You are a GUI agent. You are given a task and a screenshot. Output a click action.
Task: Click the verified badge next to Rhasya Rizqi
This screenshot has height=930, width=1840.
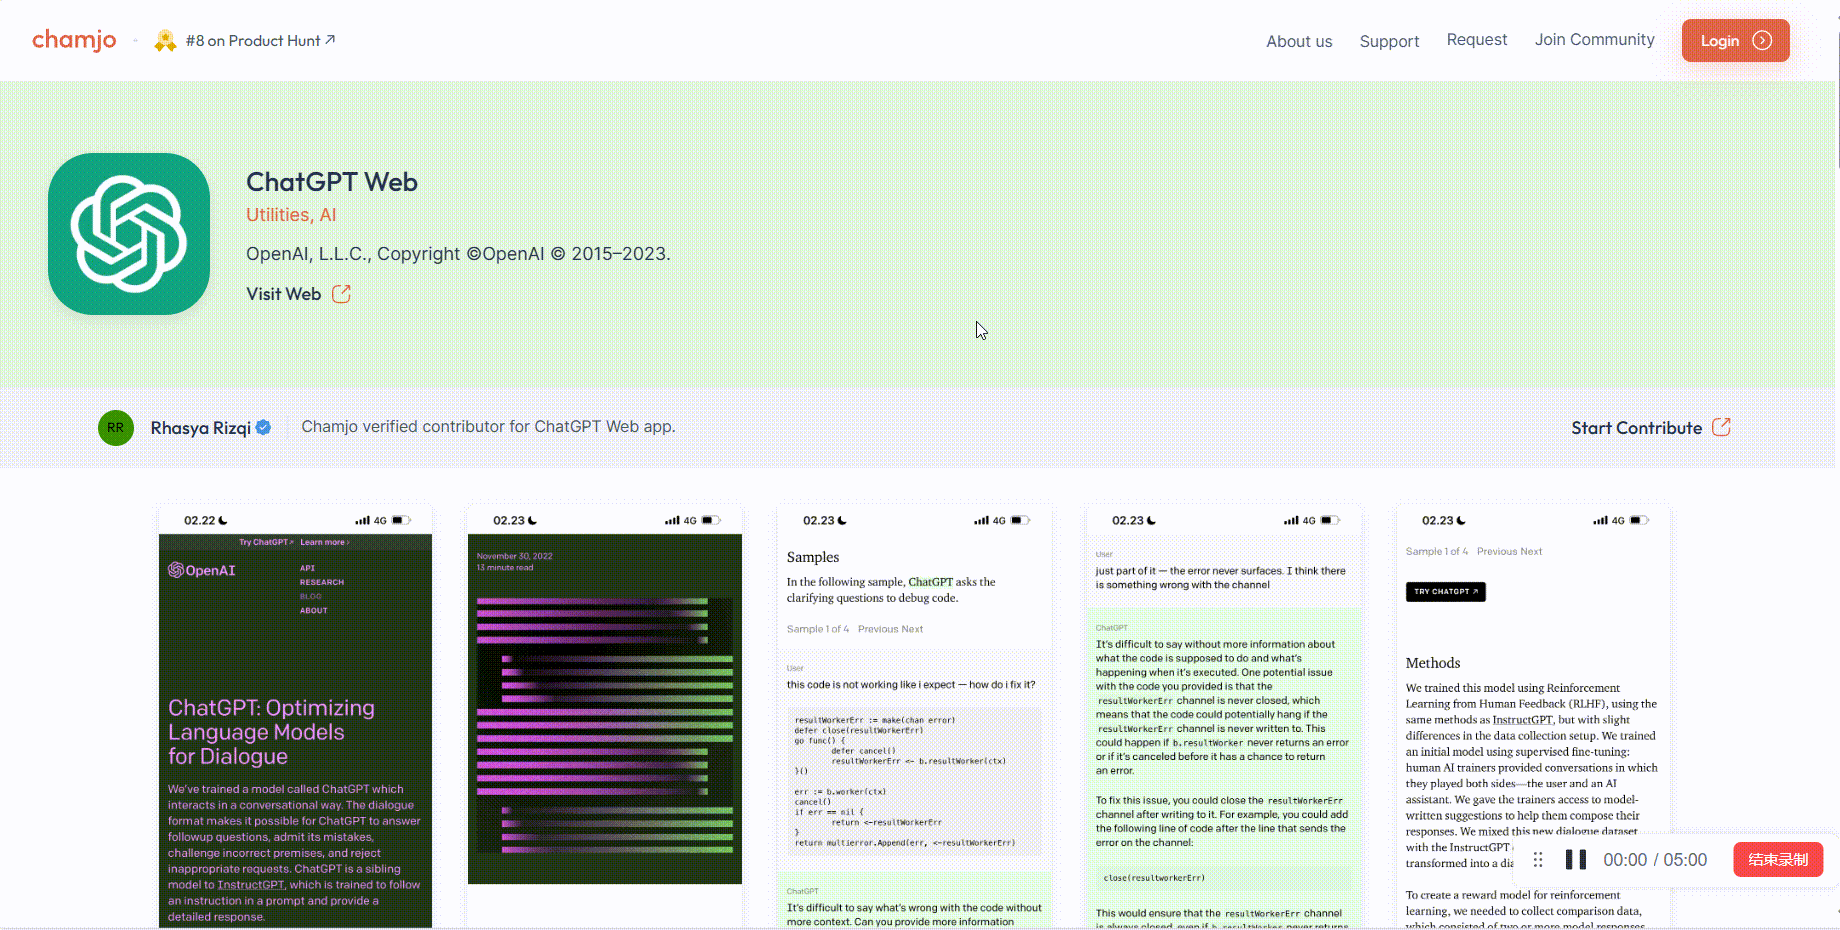pyautogui.click(x=263, y=428)
